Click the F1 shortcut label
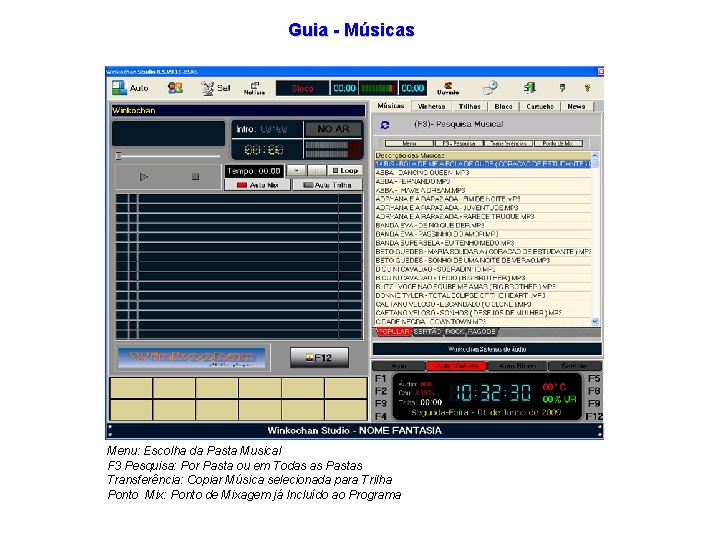 (381, 379)
